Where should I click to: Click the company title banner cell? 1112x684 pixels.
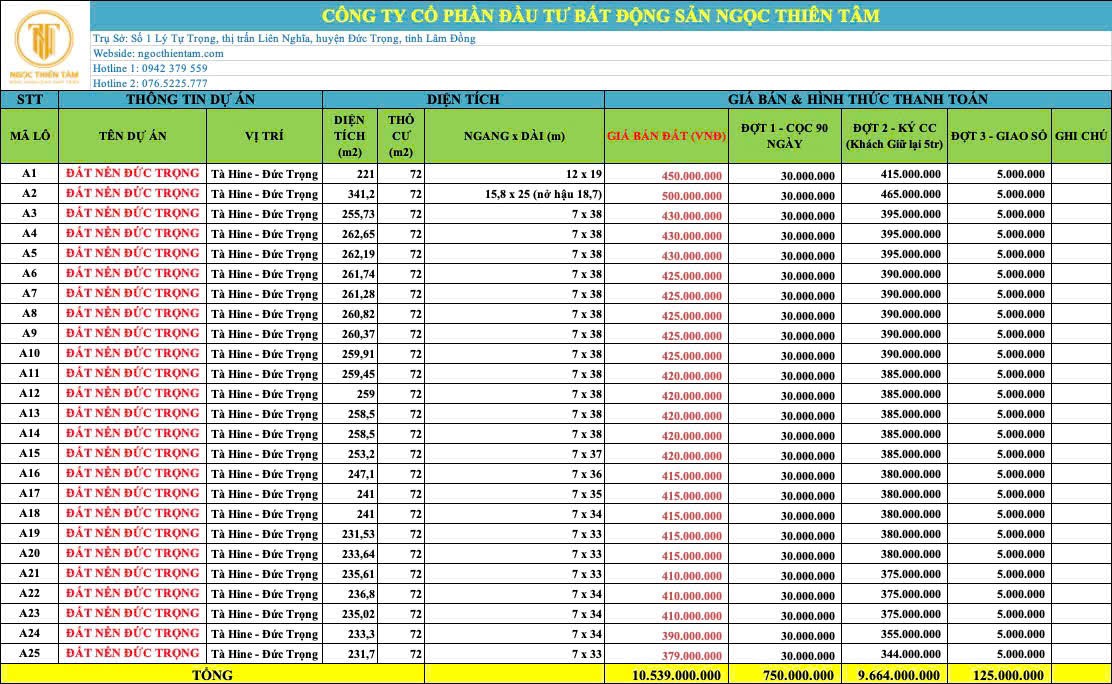(600, 16)
